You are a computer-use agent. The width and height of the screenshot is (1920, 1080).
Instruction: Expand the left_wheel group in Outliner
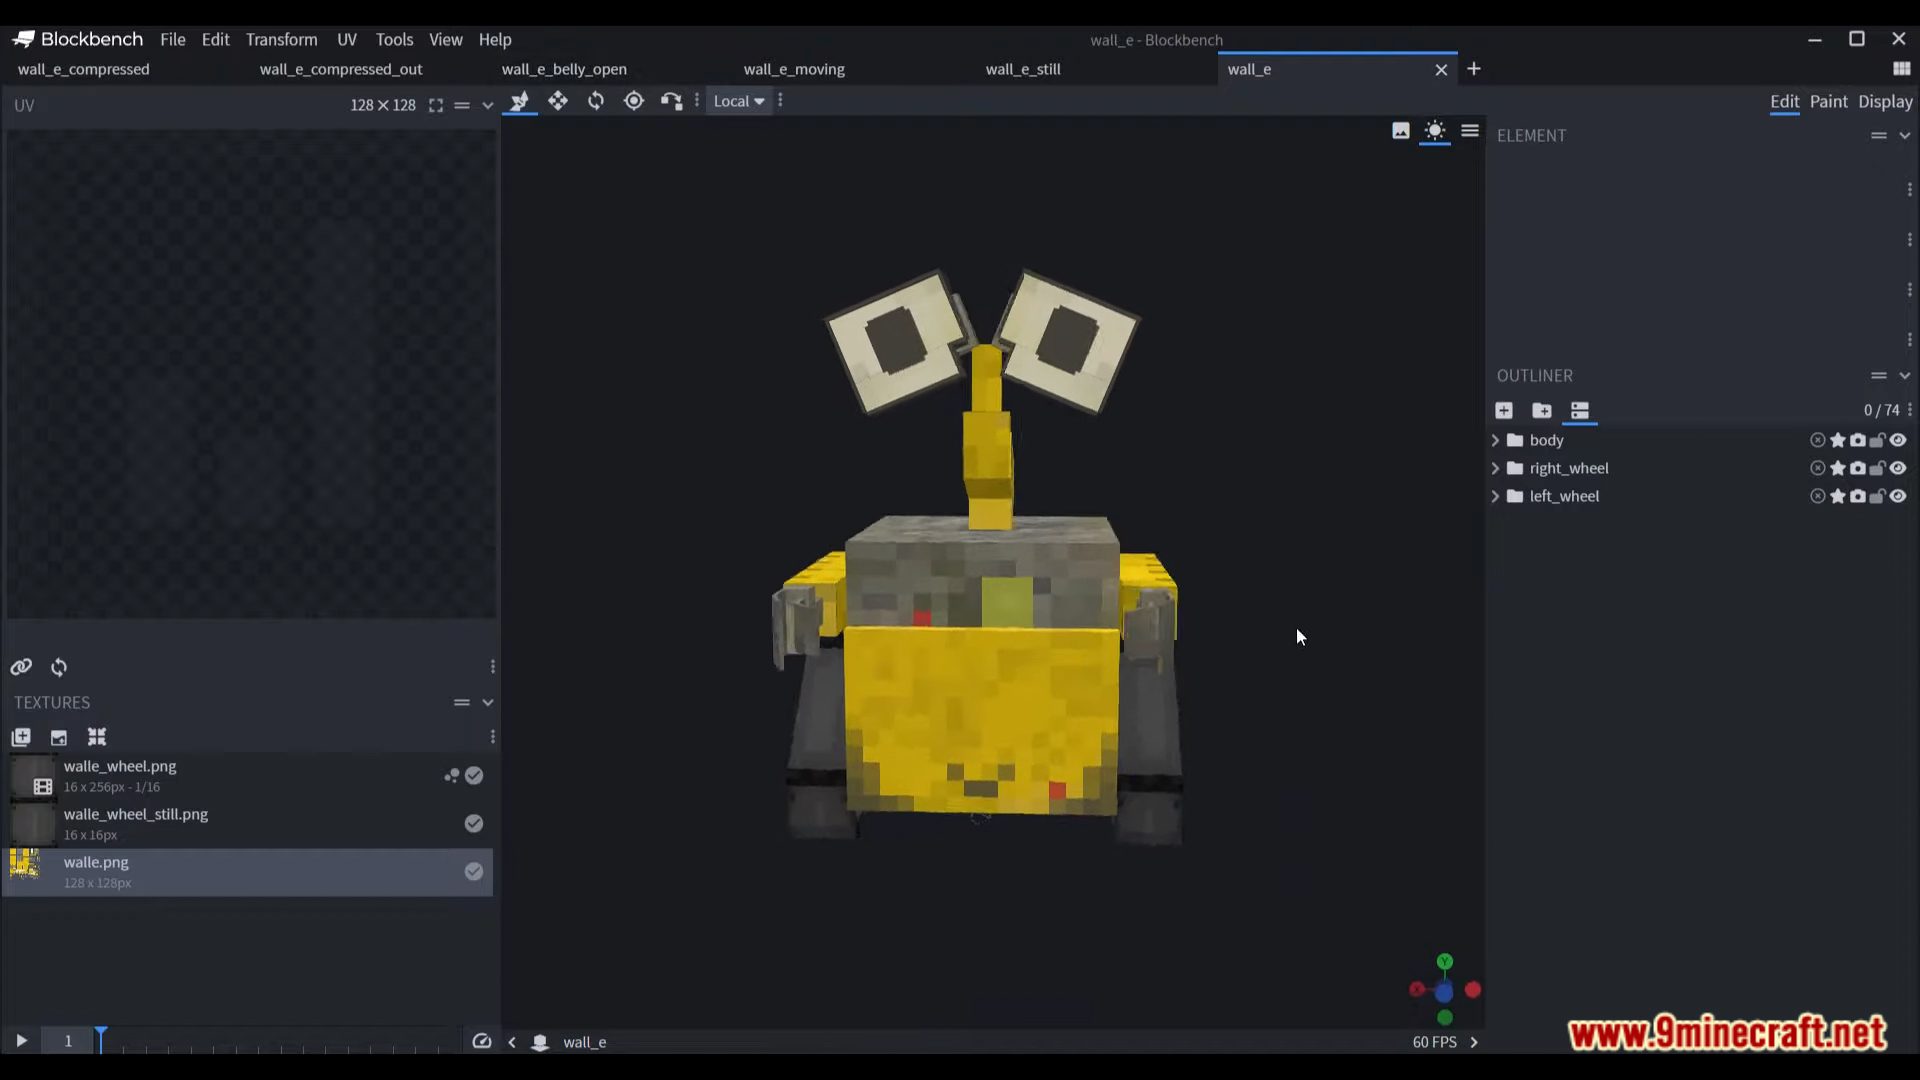pyautogui.click(x=1495, y=496)
